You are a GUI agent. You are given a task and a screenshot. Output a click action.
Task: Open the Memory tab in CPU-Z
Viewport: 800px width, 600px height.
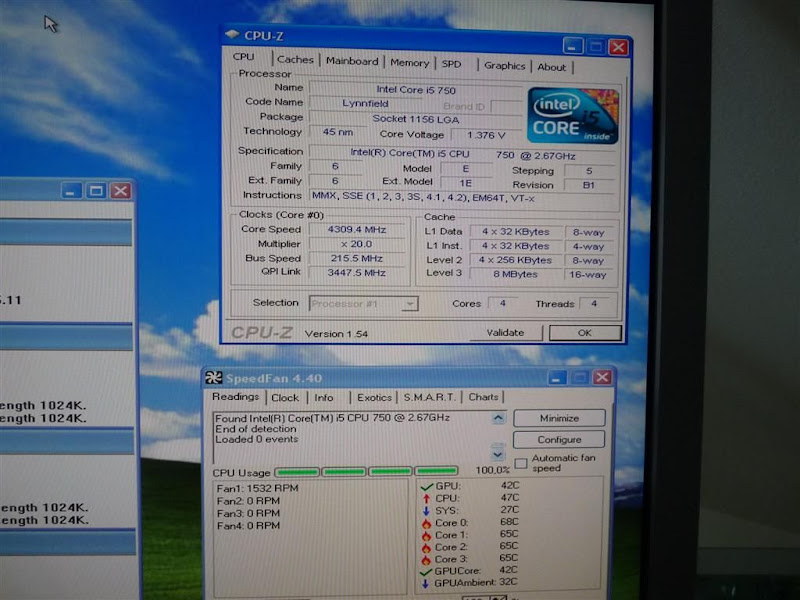(410, 63)
